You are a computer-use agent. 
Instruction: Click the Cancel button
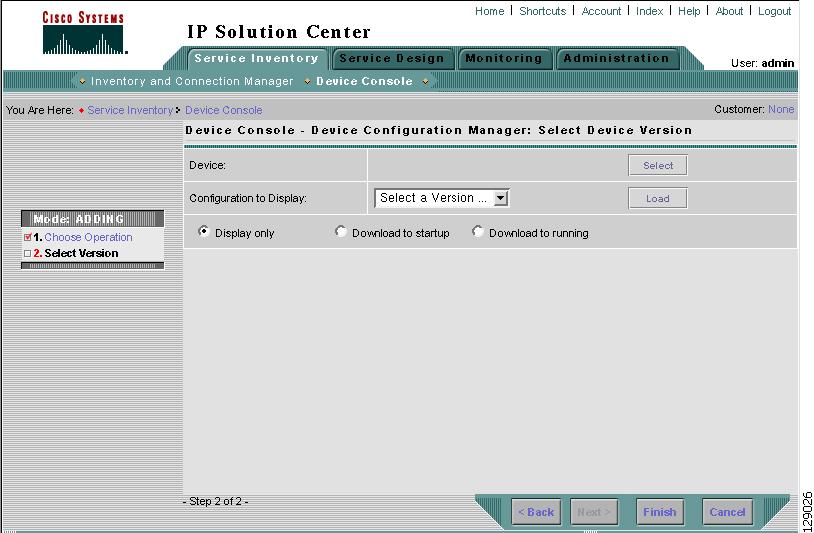pos(727,512)
